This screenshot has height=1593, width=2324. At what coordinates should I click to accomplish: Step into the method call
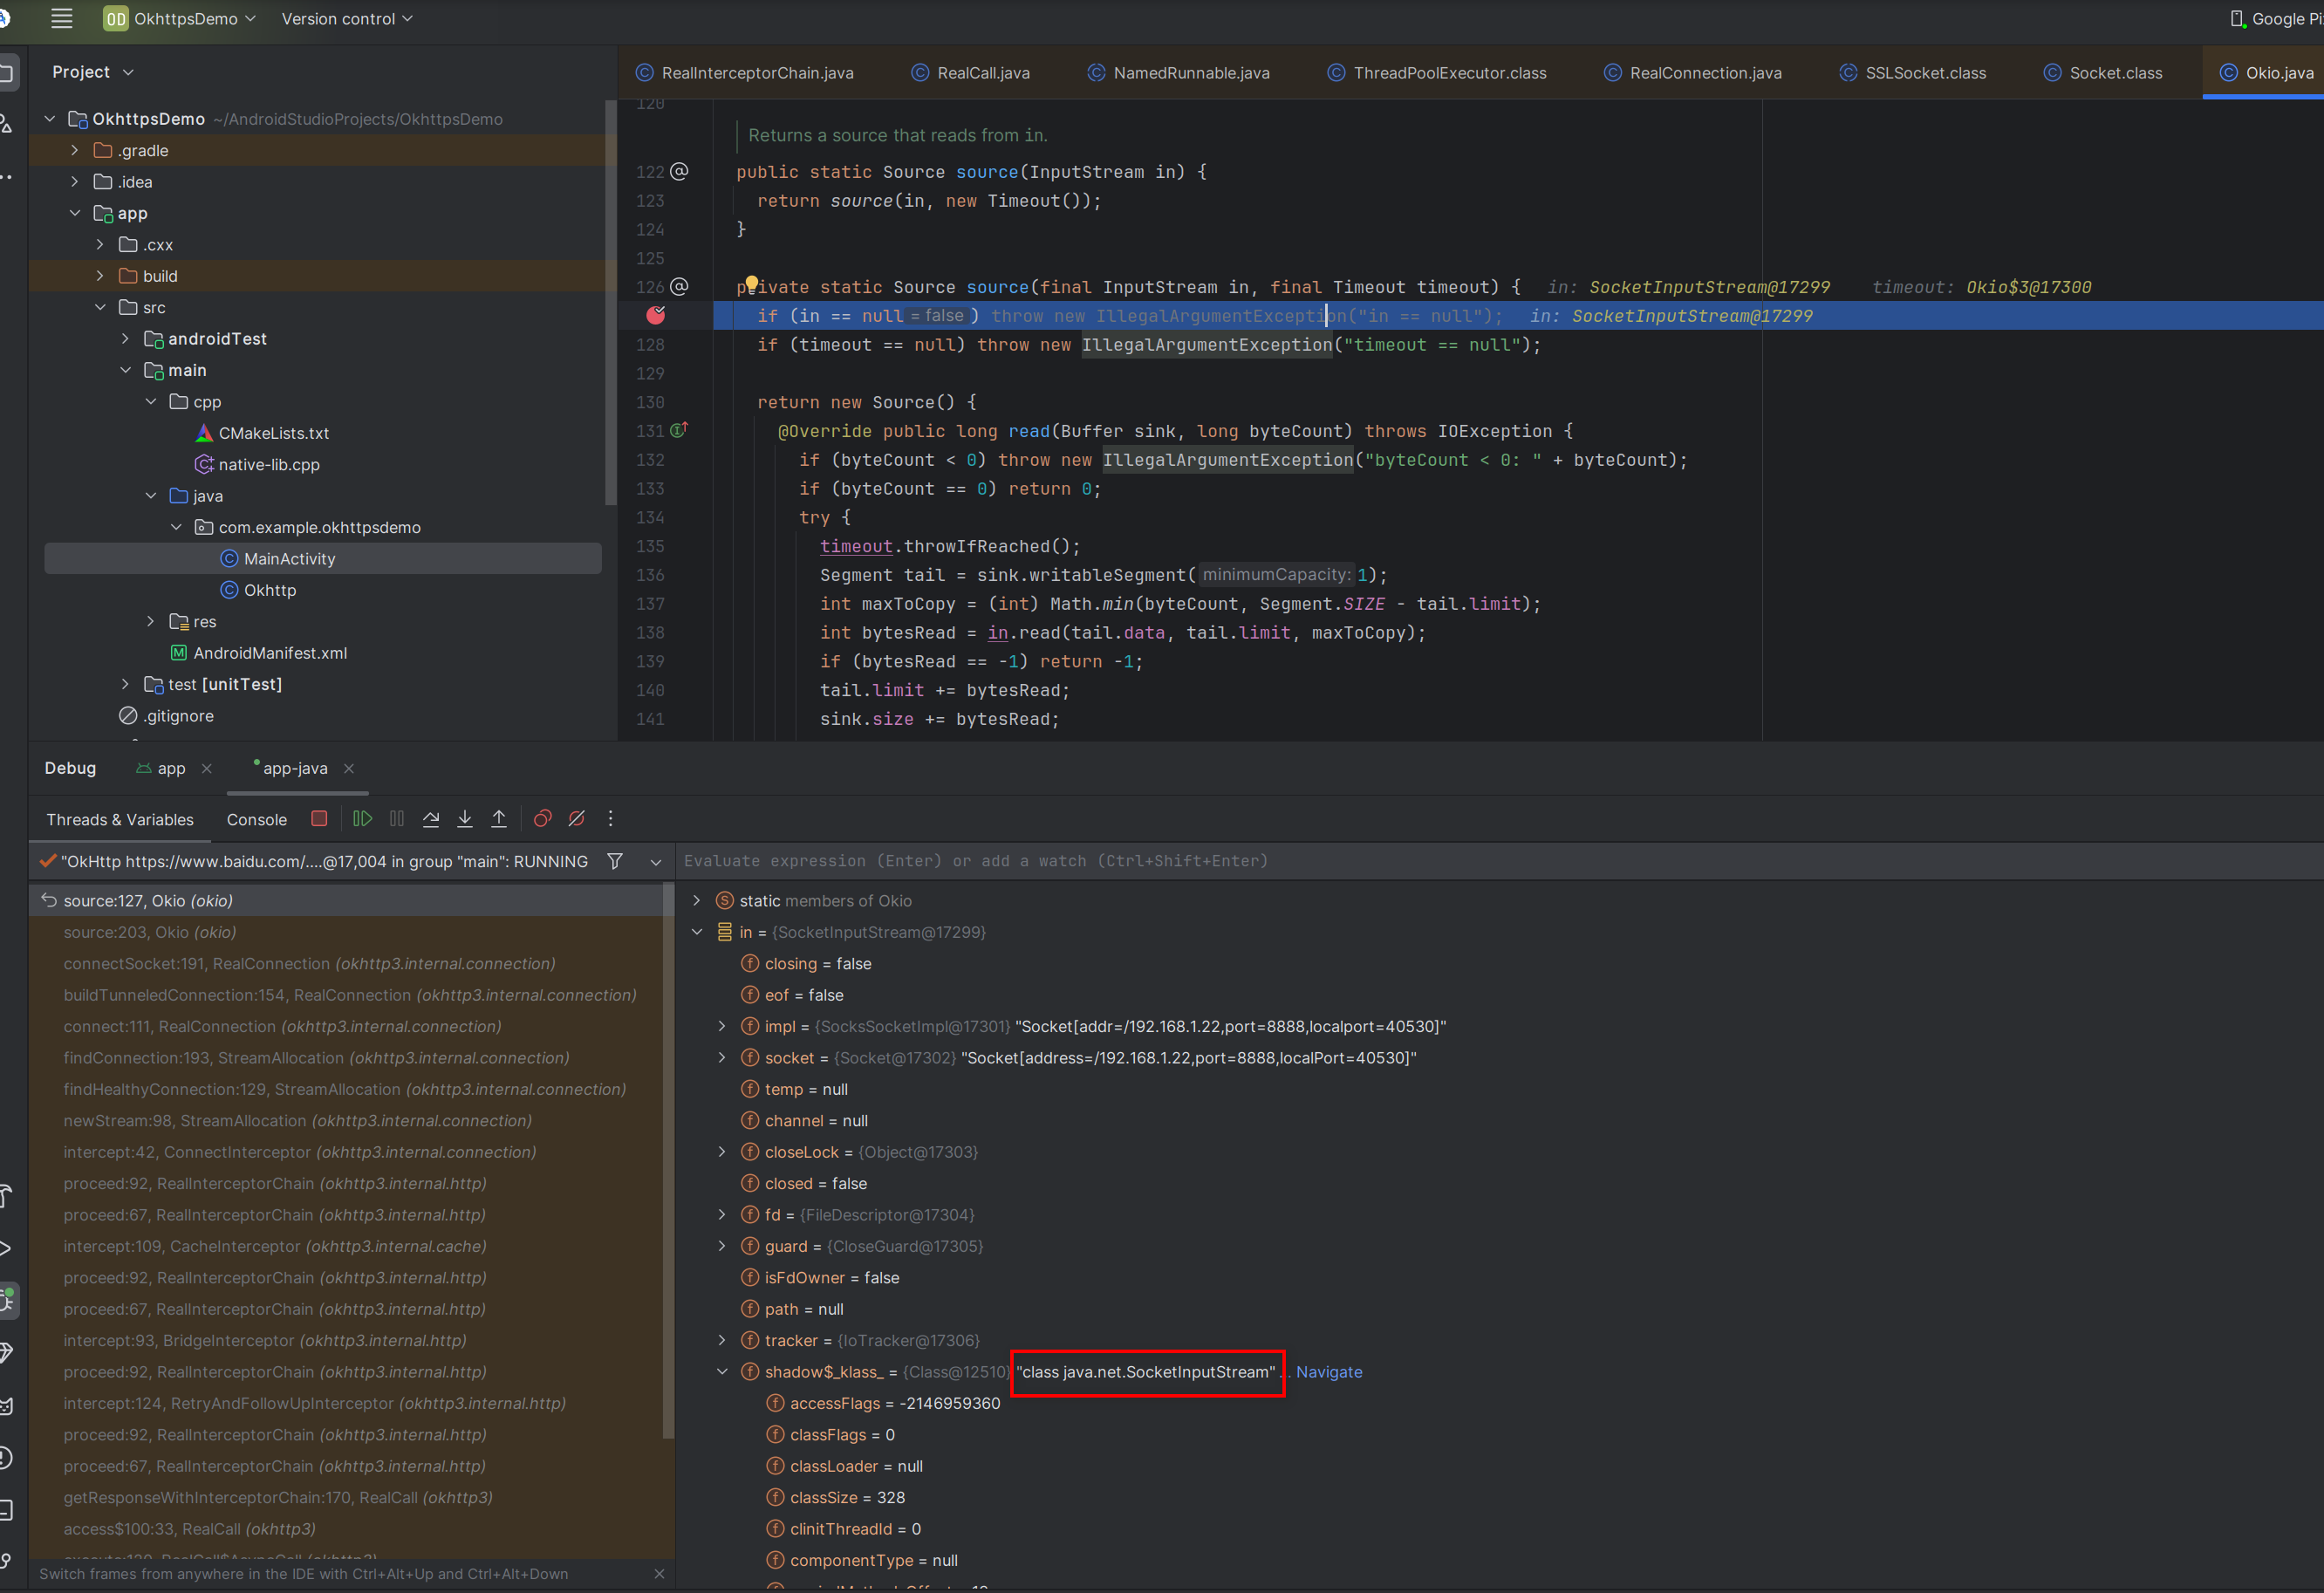465,818
